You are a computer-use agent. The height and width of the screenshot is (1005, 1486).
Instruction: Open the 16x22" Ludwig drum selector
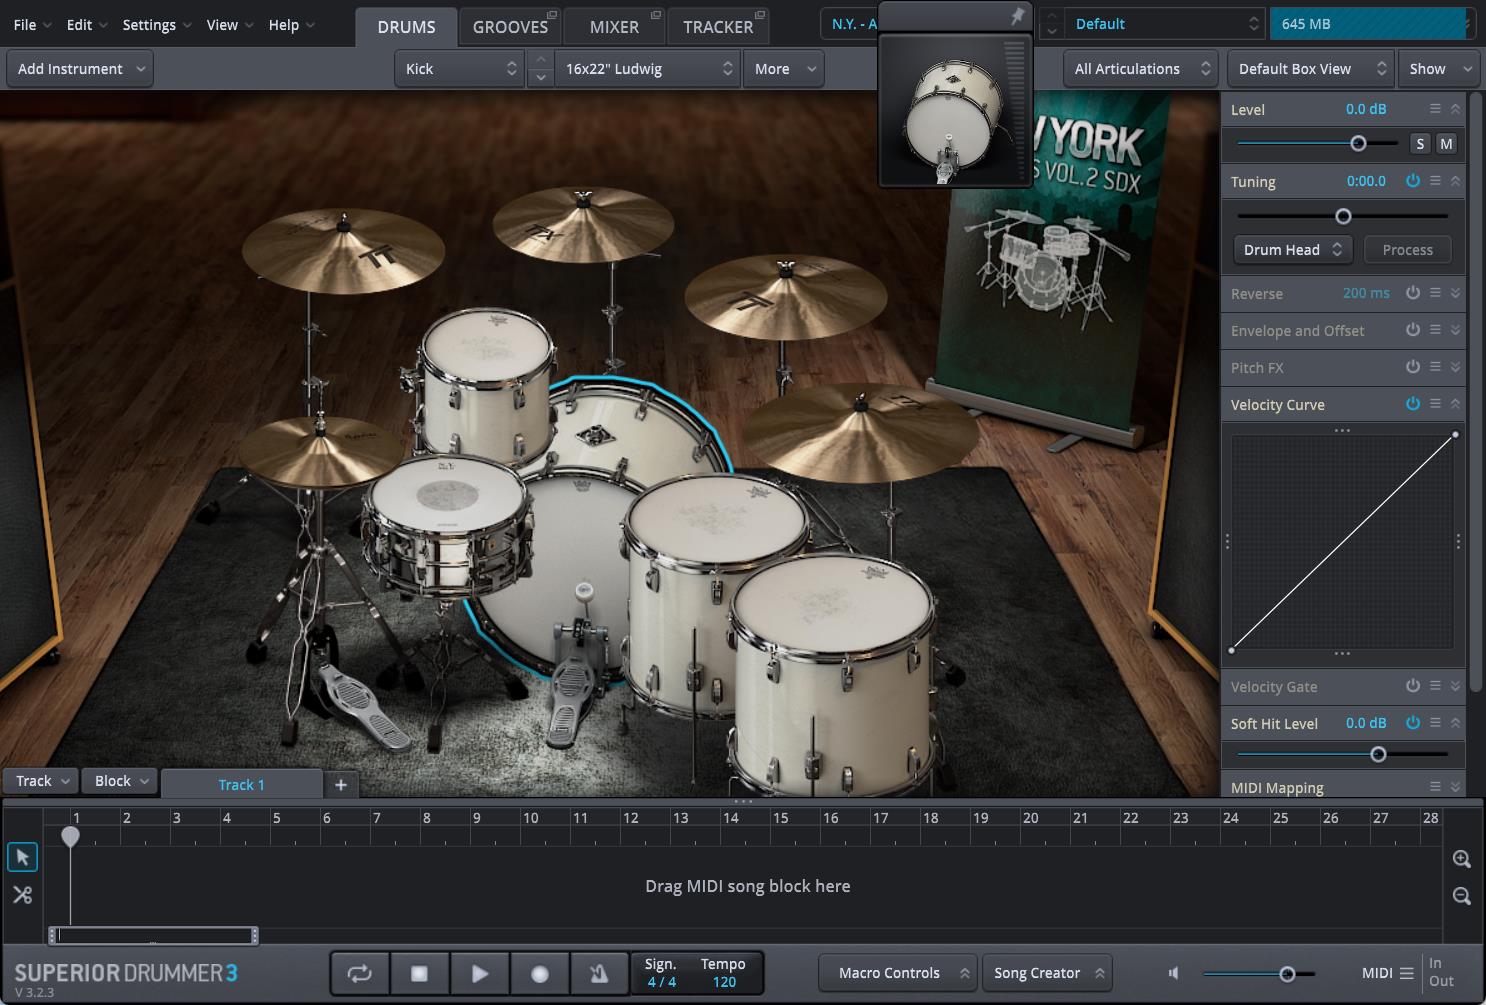click(648, 69)
